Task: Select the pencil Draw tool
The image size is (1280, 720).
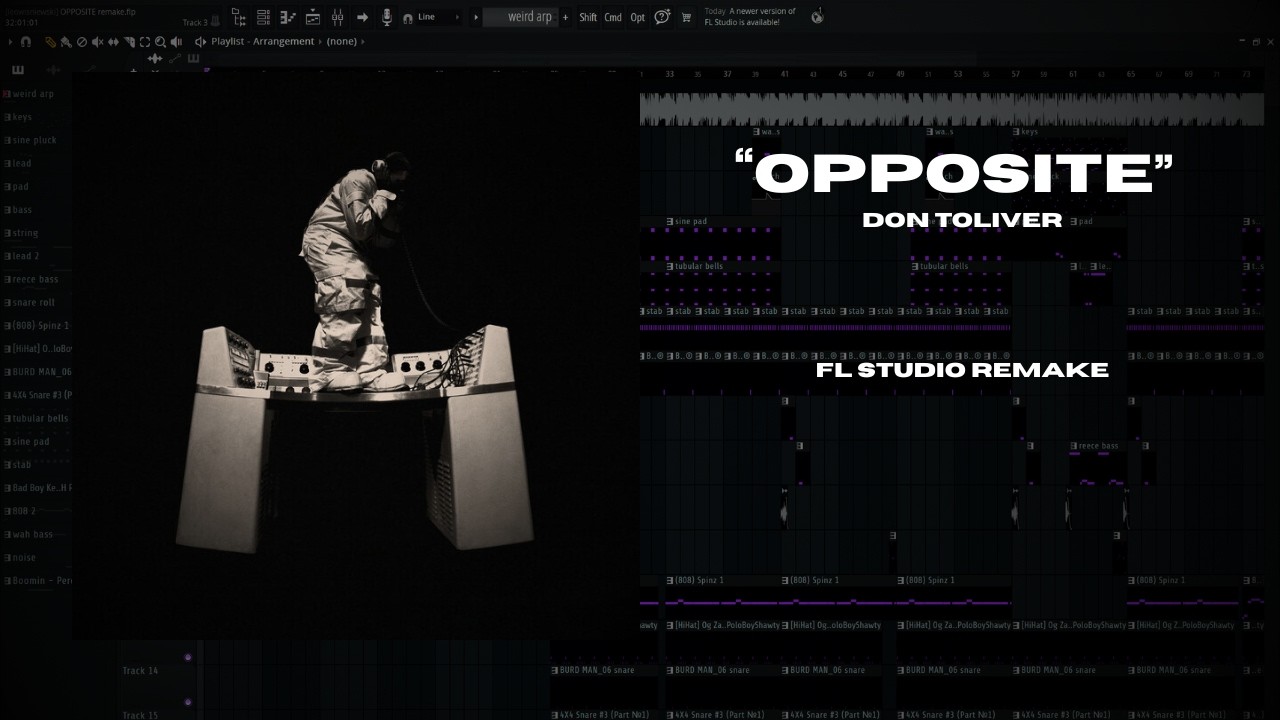Action: [50, 42]
